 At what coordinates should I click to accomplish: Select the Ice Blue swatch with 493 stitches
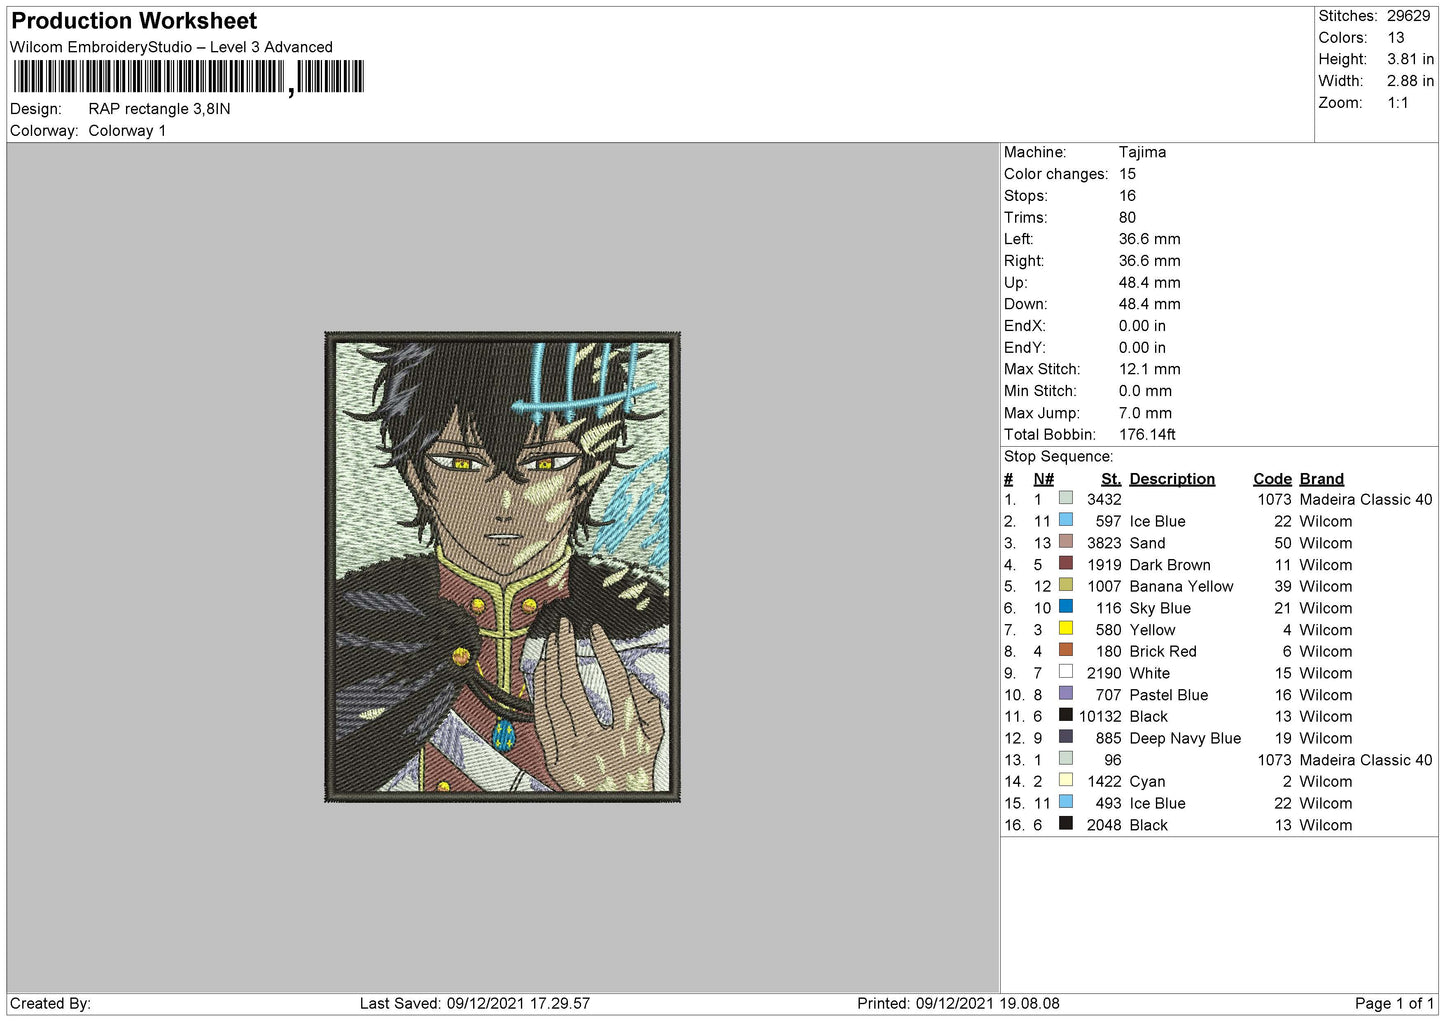point(1066,802)
